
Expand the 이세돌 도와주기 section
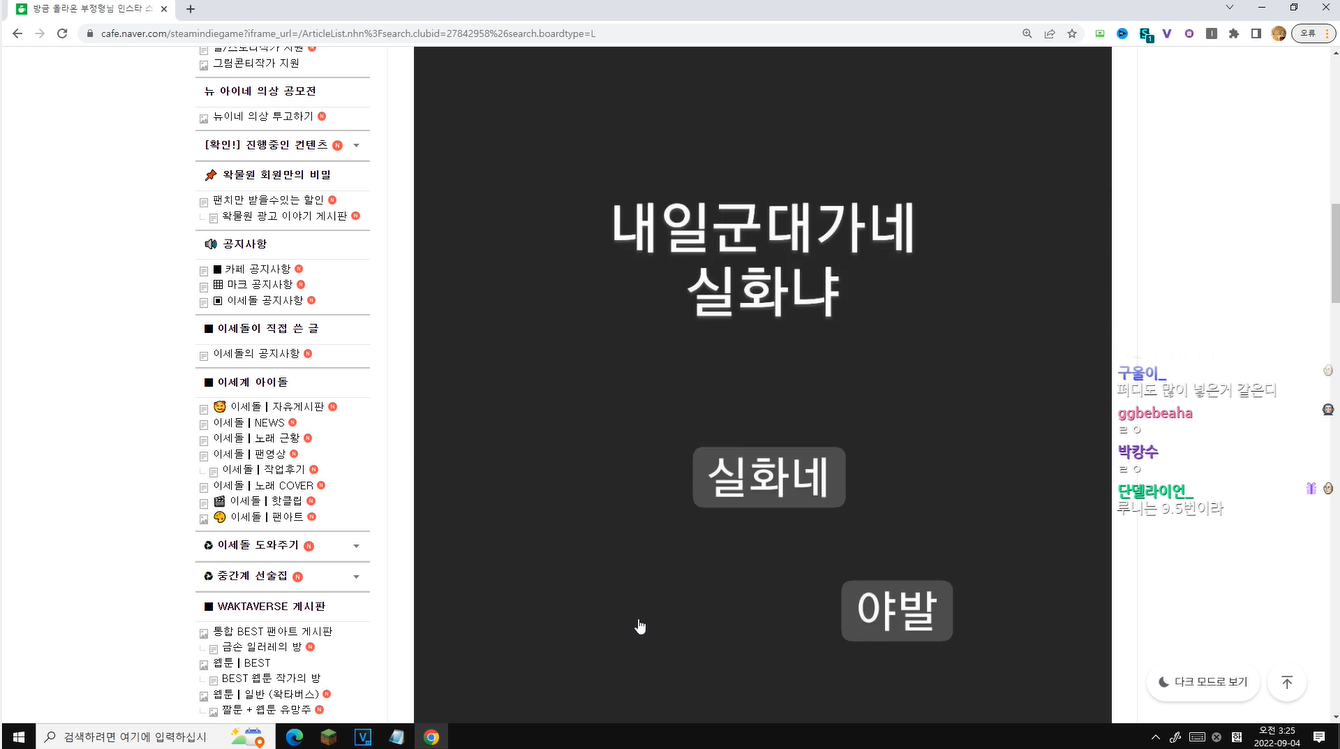coord(357,546)
